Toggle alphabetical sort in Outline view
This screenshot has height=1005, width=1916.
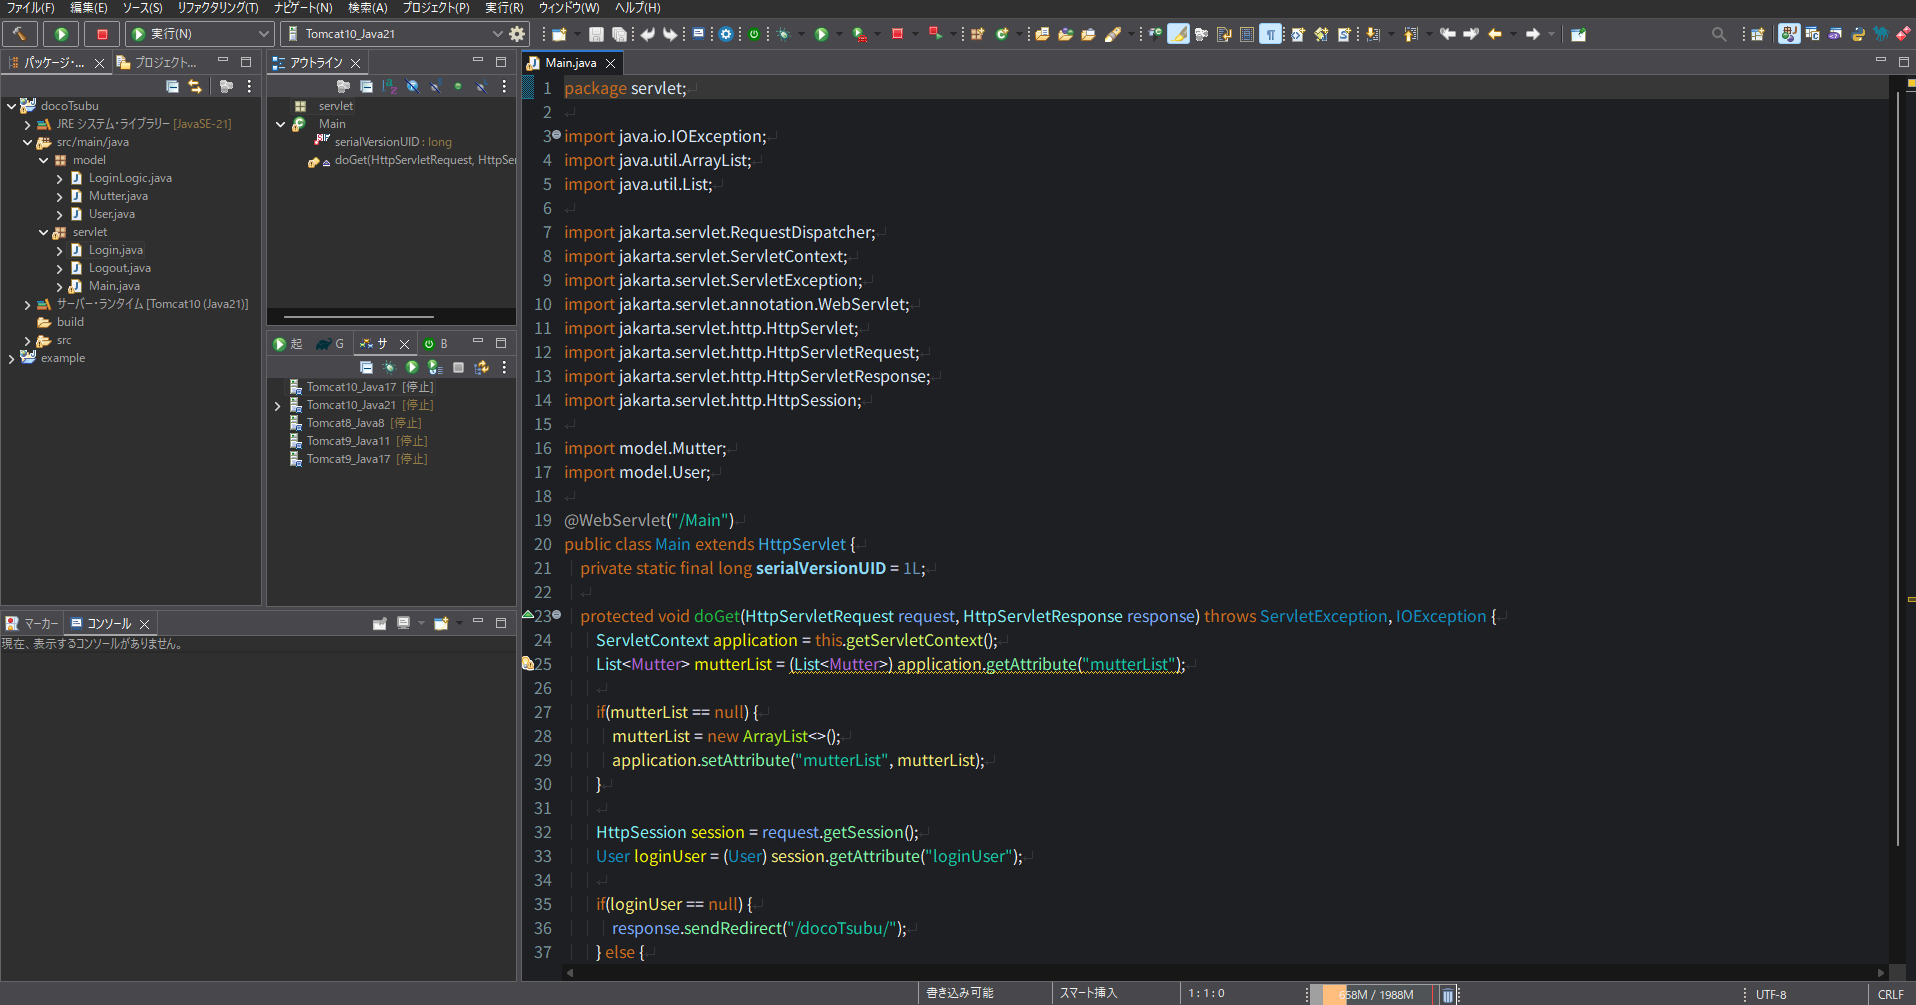[389, 87]
